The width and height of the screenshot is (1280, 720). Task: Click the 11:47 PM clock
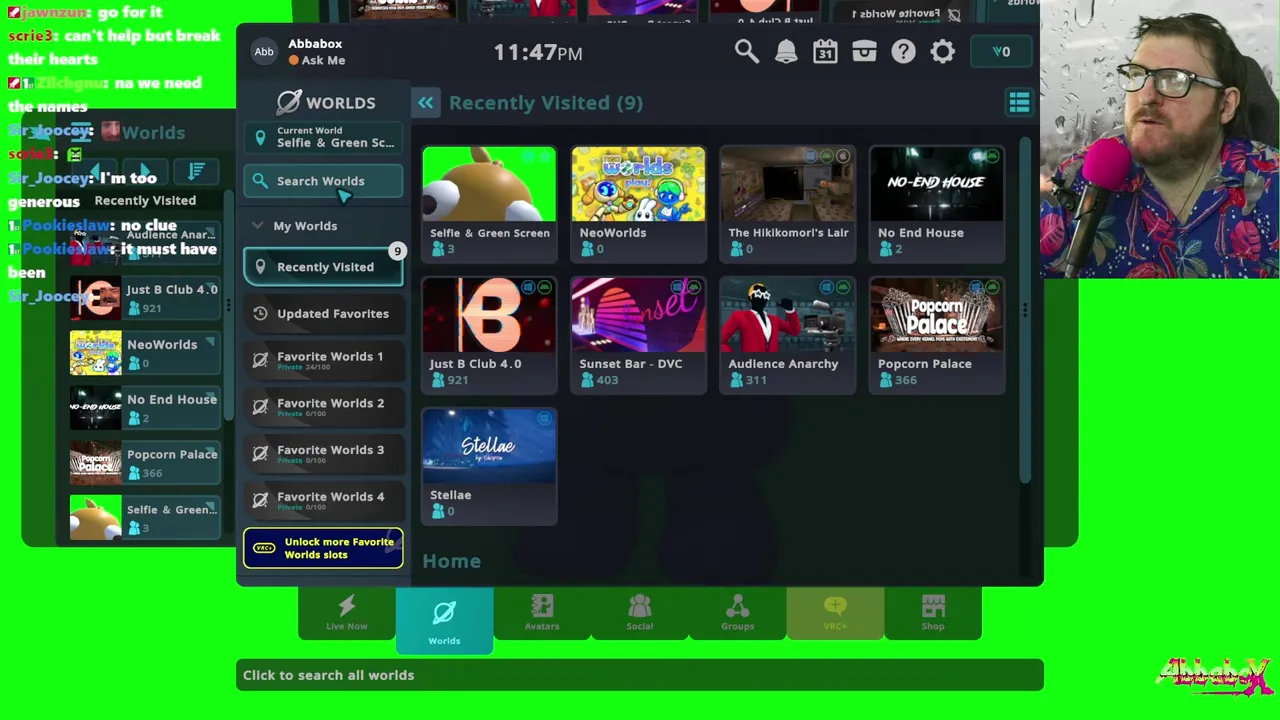pos(538,52)
